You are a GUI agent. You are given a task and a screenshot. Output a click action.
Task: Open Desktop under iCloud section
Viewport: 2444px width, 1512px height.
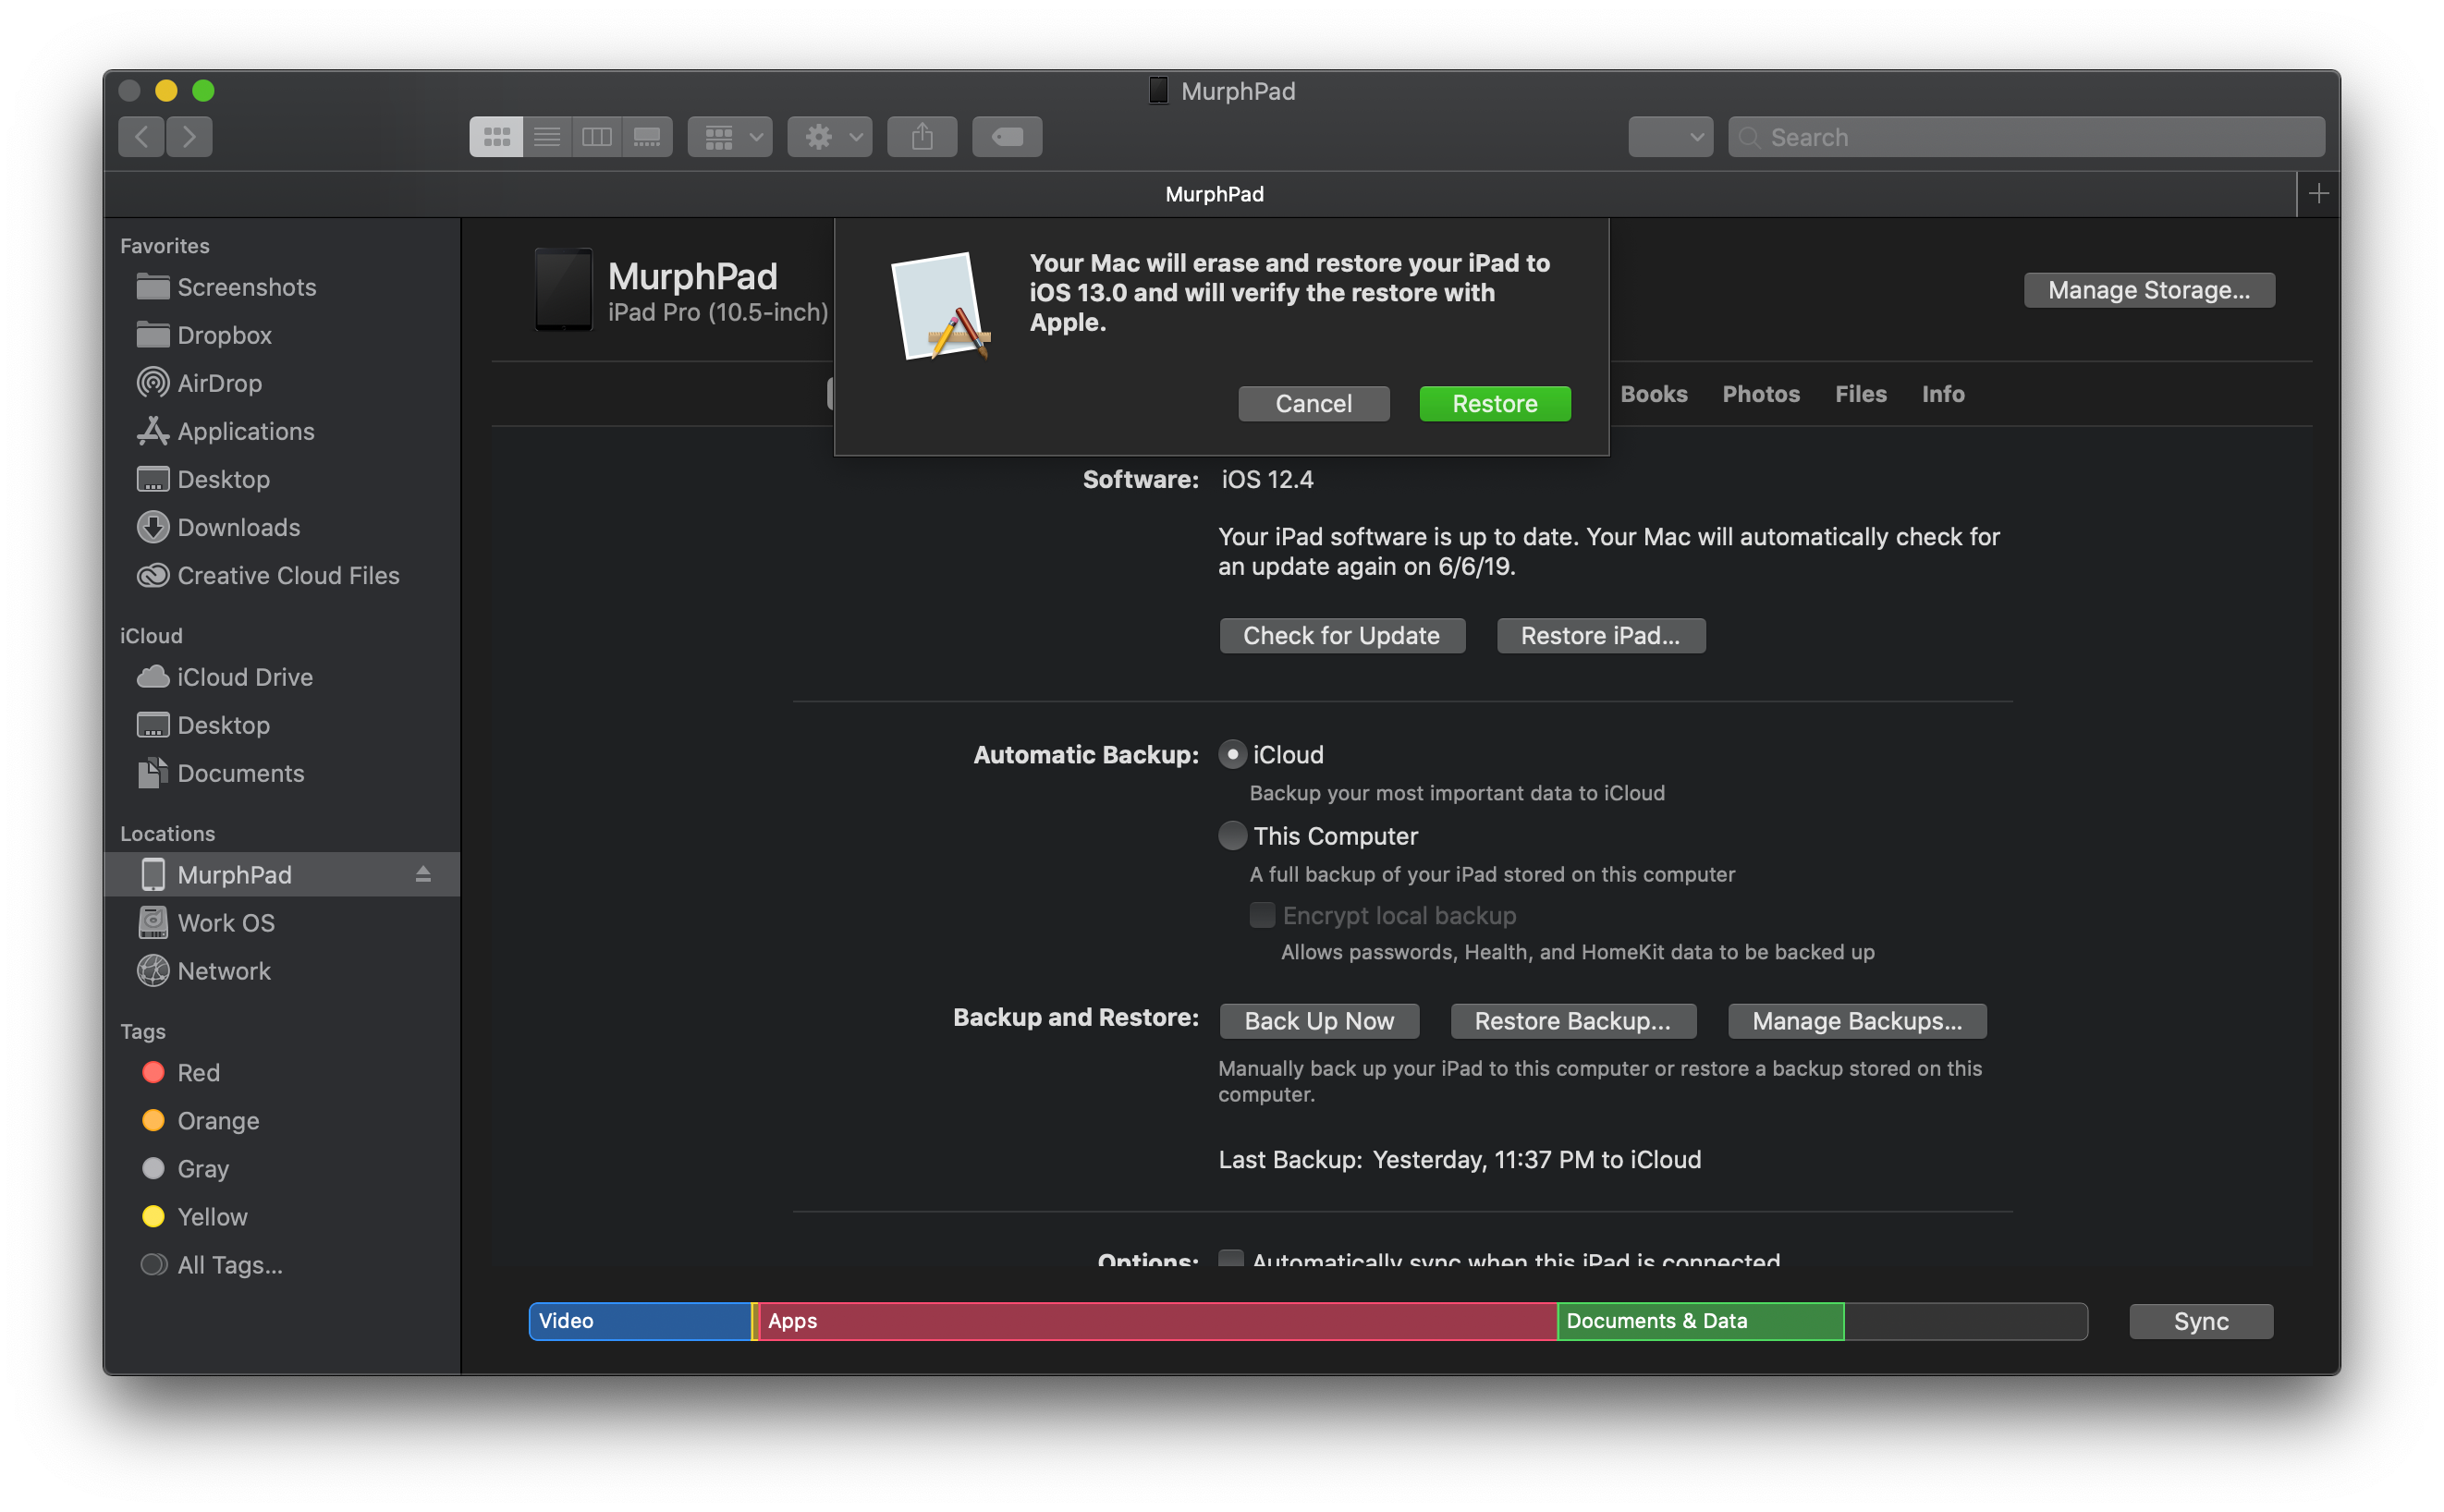coord(282,725)
